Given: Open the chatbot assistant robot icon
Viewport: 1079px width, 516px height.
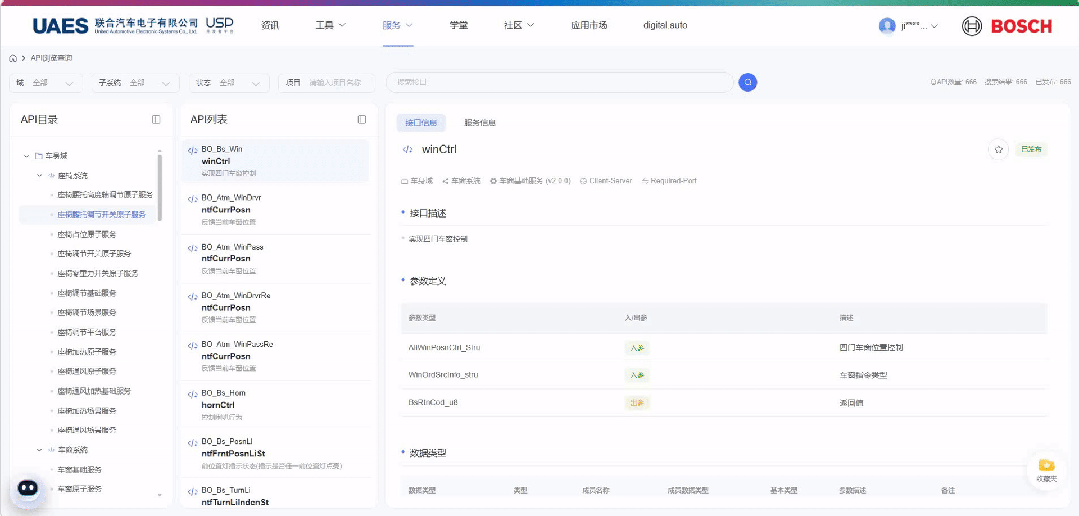Looking at the screenshot, I should pos(28,488).
